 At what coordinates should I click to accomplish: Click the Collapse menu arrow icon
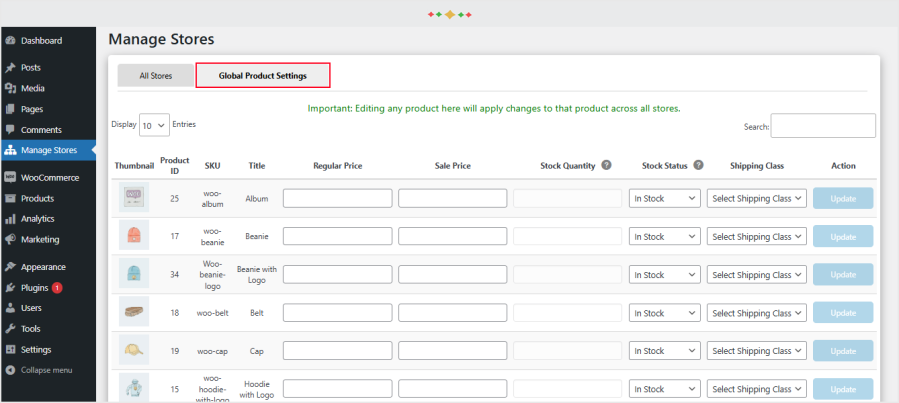pos(10,370)
